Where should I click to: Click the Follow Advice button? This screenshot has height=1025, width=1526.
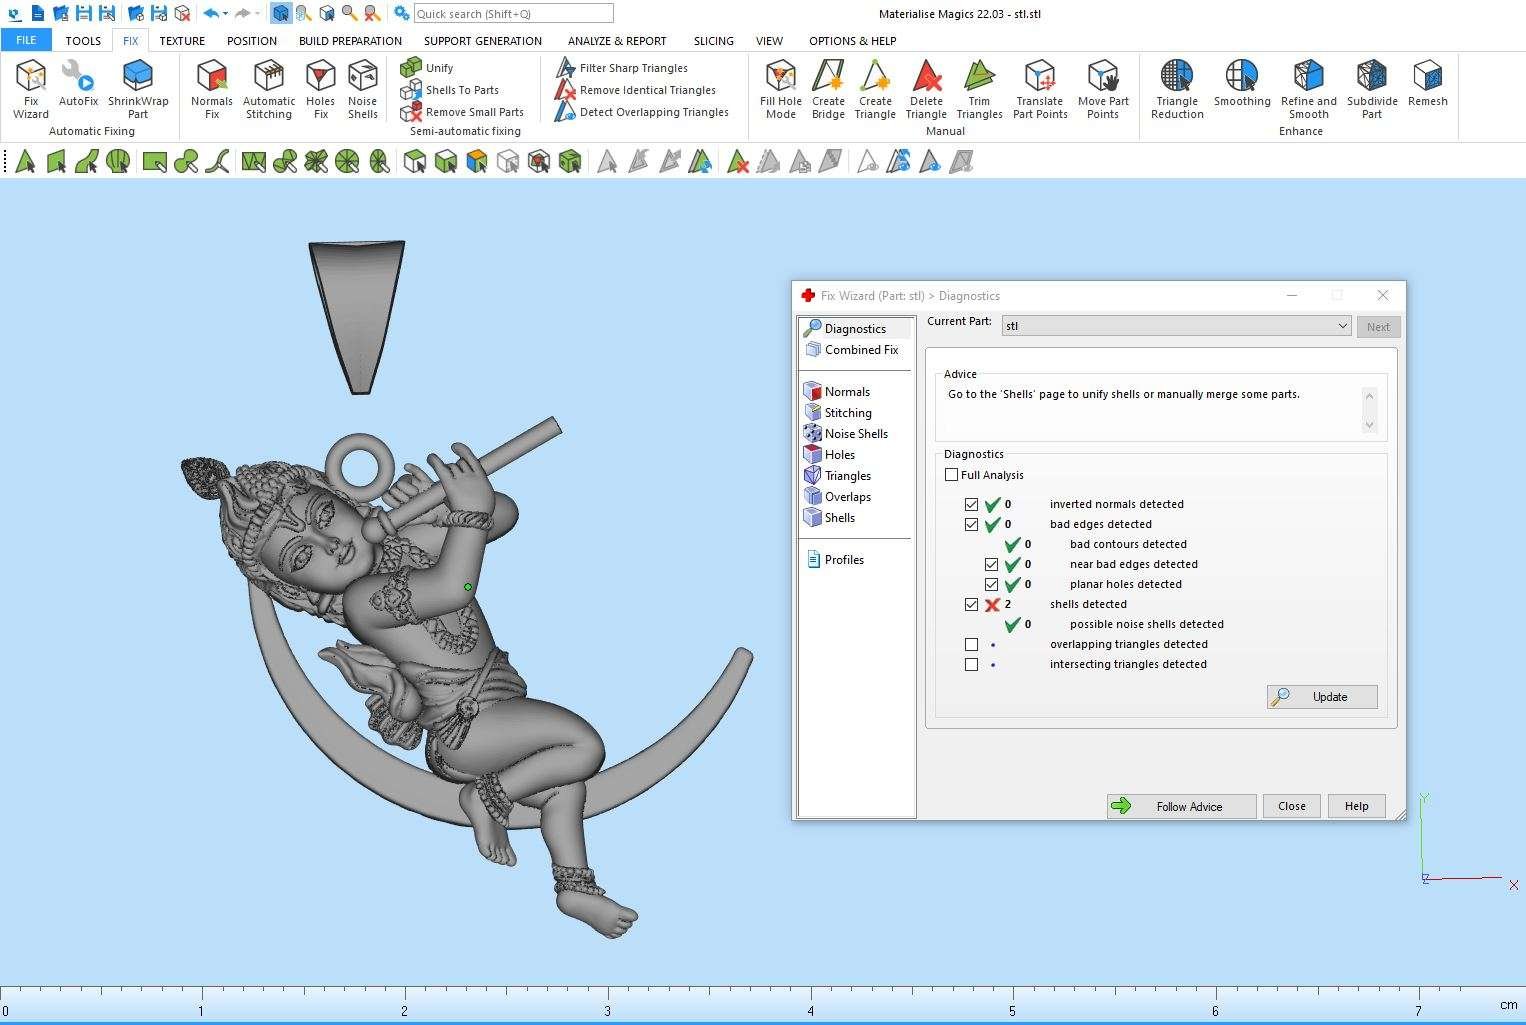click(1181, 807)
